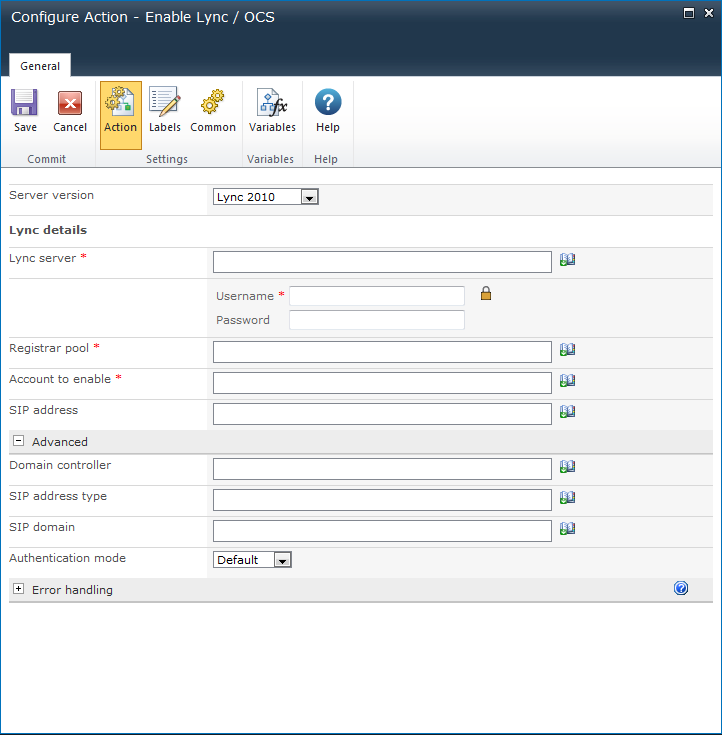The image size is (722, 735).
Task: Click the blue help icon near Error handling
Action: click(x=681, y=588)
